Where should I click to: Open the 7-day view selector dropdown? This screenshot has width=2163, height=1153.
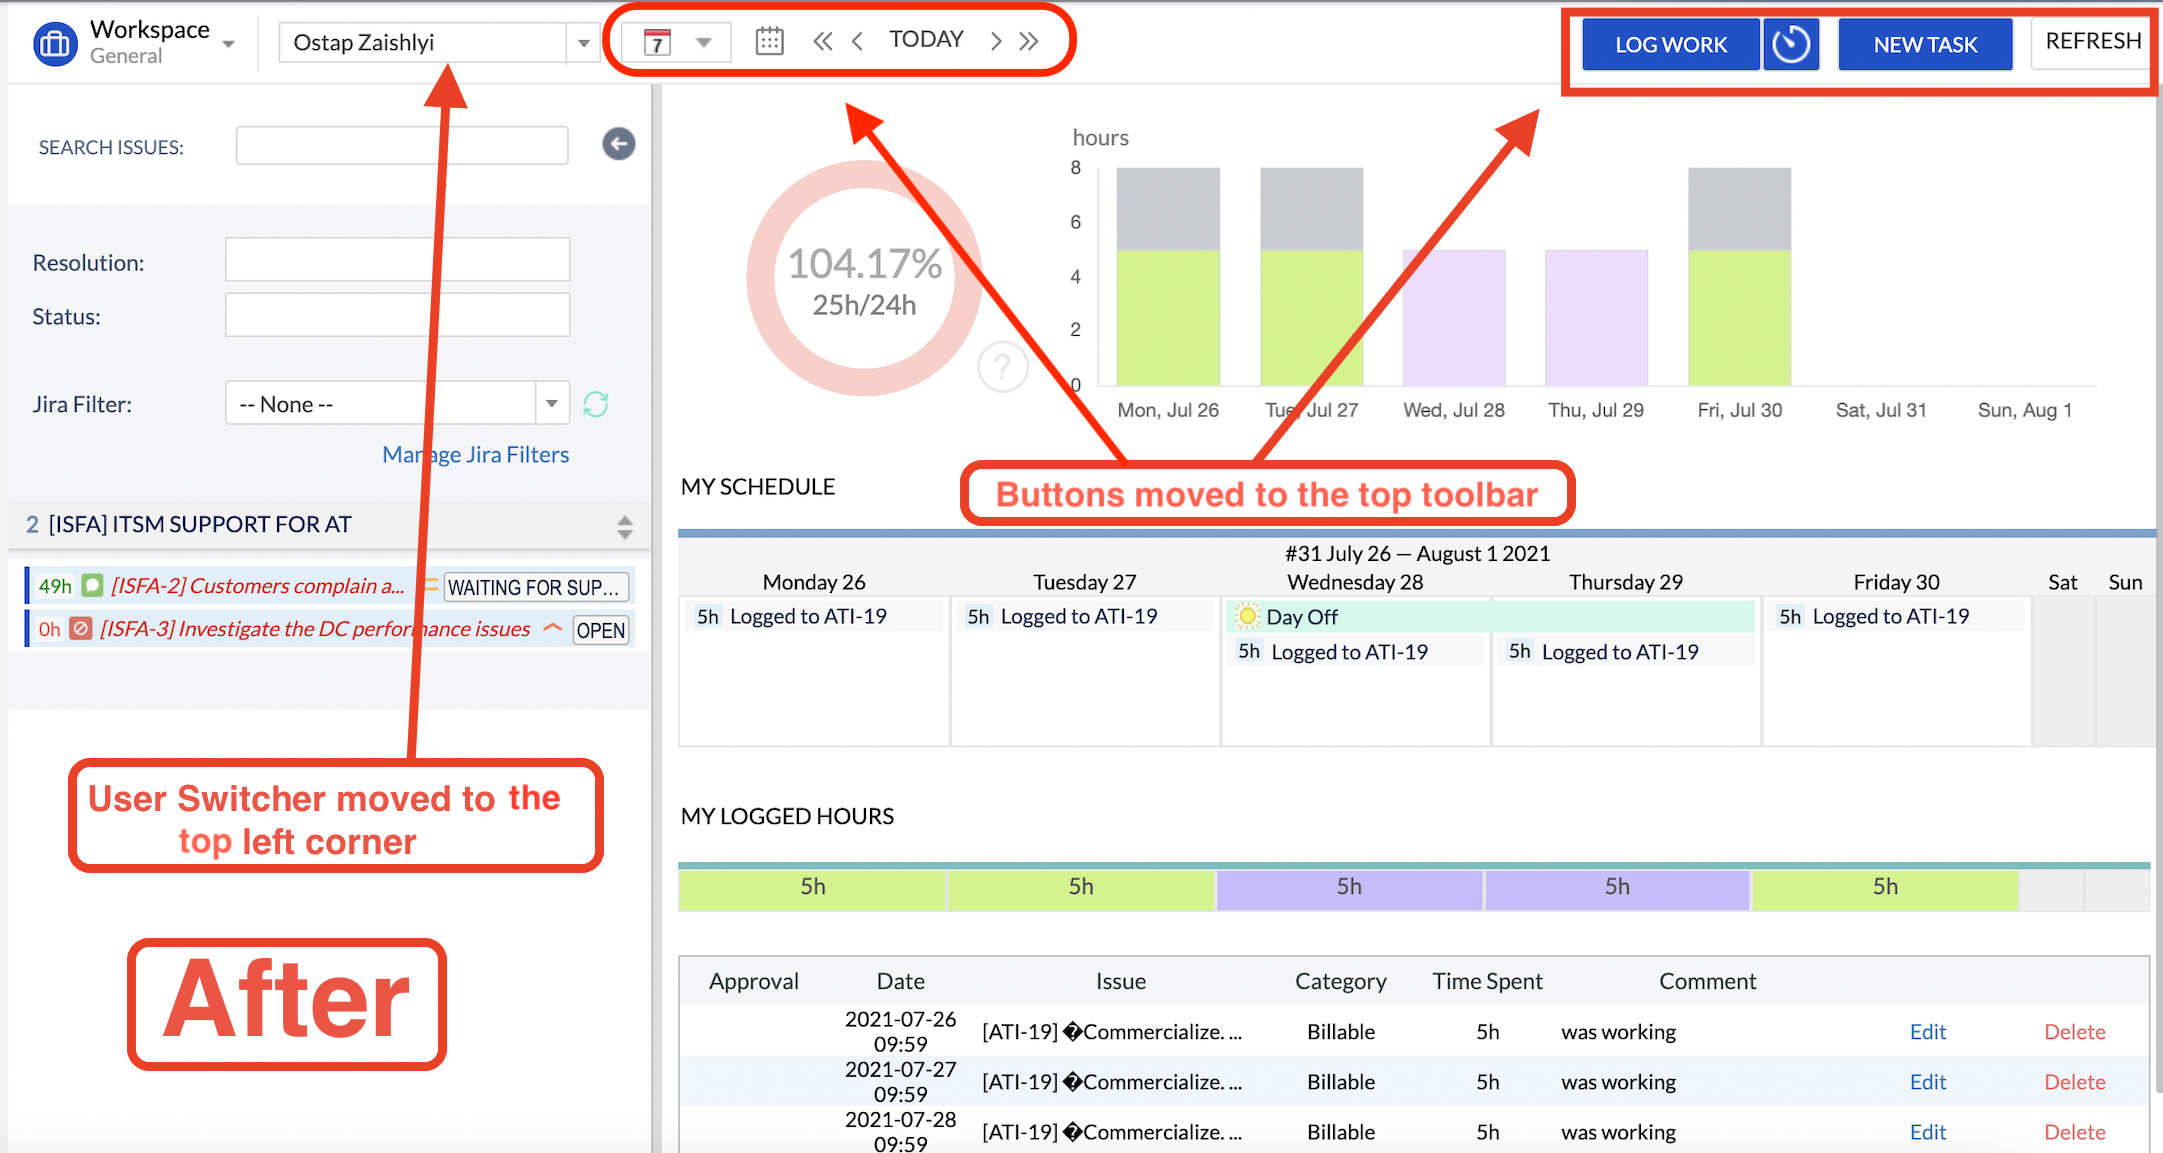(703, 42)
